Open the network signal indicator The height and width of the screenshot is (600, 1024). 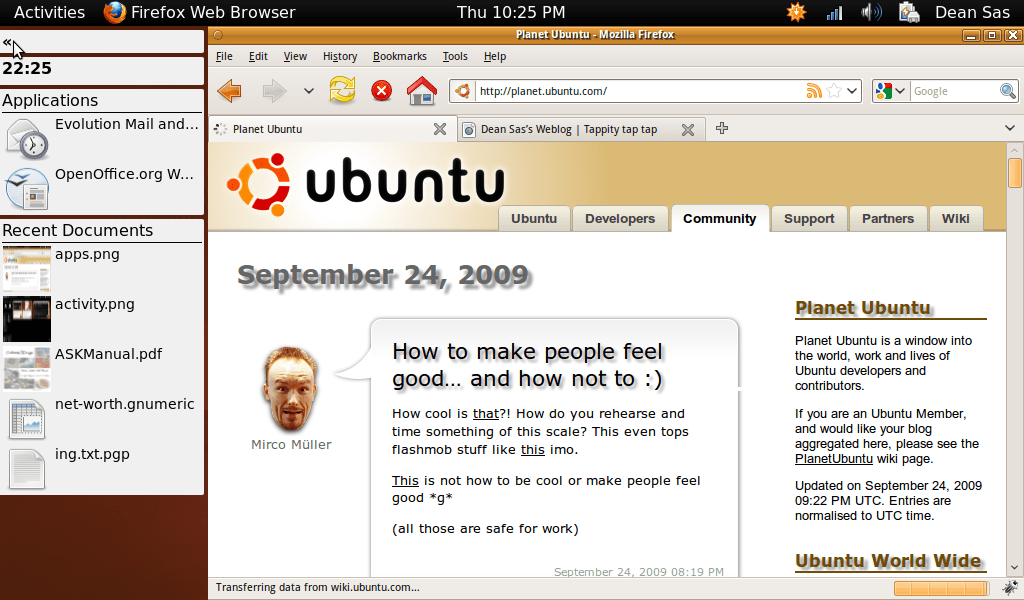[x=834, y=12]
